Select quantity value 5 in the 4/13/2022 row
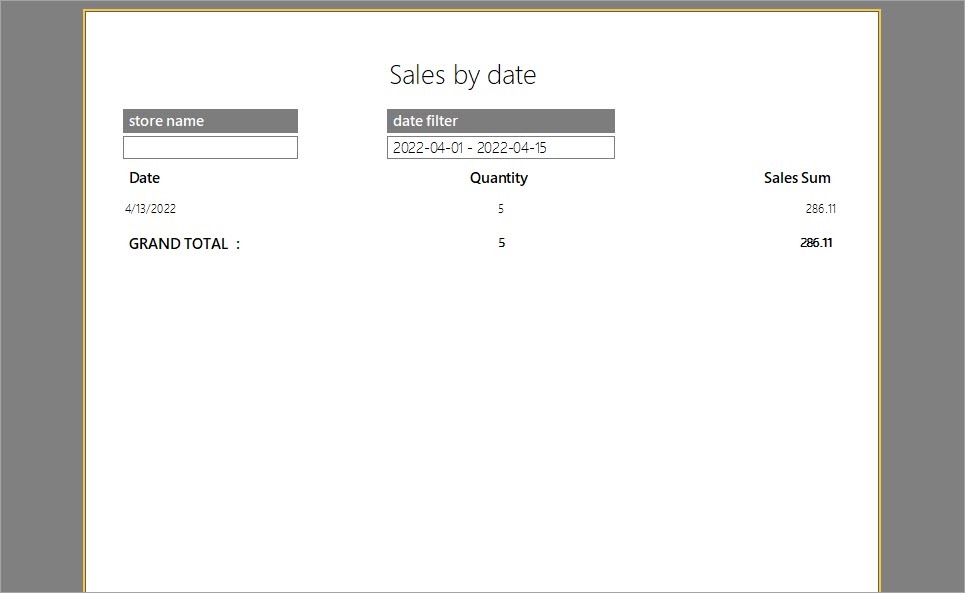Image resolution: width=965 pixels, height=593 pixels. click(501, 209)
